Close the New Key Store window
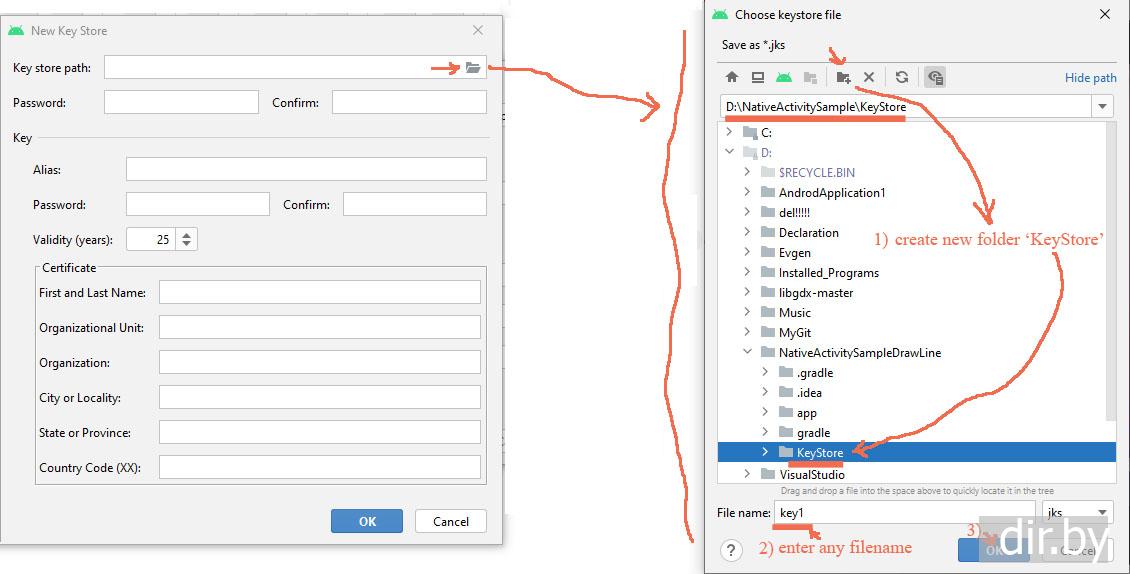Image resolution: width=1130 pixels, height=574 pixels. (478, 30)
